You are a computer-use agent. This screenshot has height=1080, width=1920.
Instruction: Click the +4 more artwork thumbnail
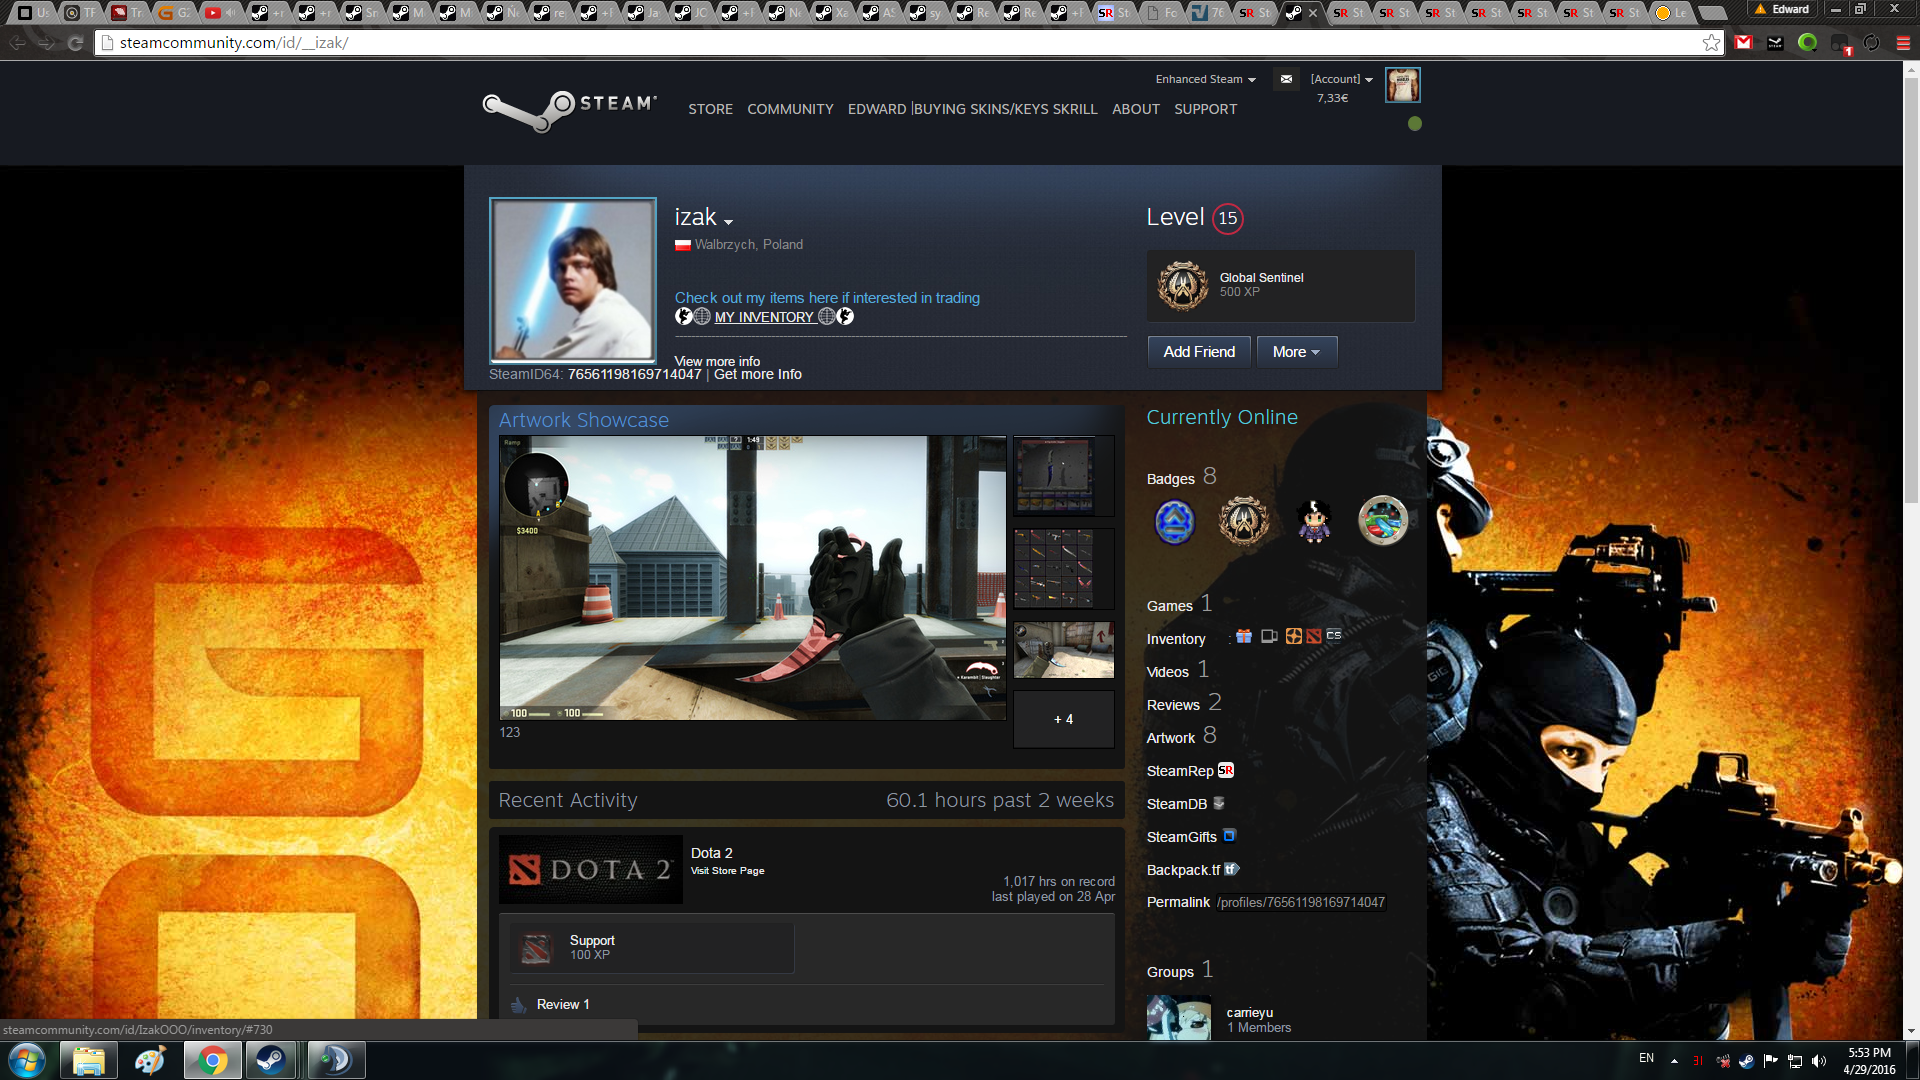(1063, 719)
